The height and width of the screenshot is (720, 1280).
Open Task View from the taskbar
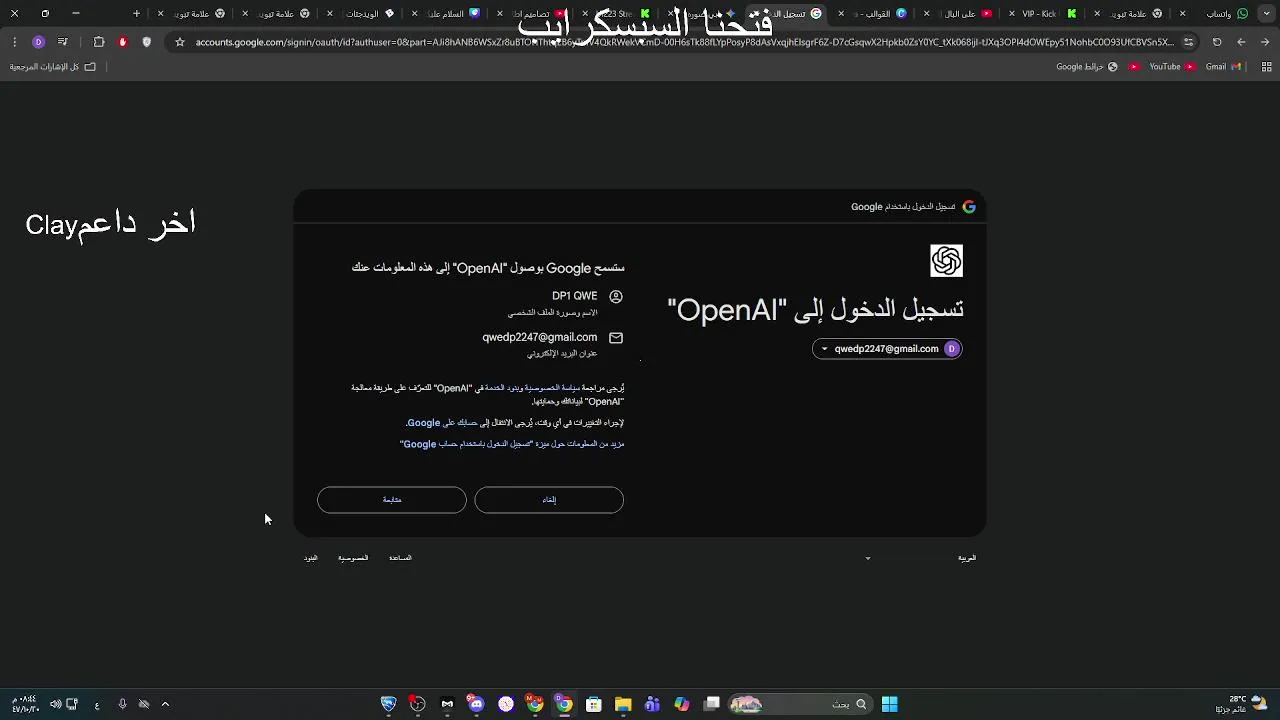point(712,704)
